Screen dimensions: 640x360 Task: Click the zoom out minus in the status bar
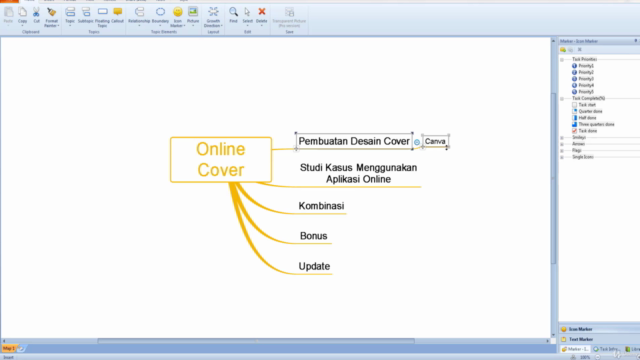click(x=598, y=357)
